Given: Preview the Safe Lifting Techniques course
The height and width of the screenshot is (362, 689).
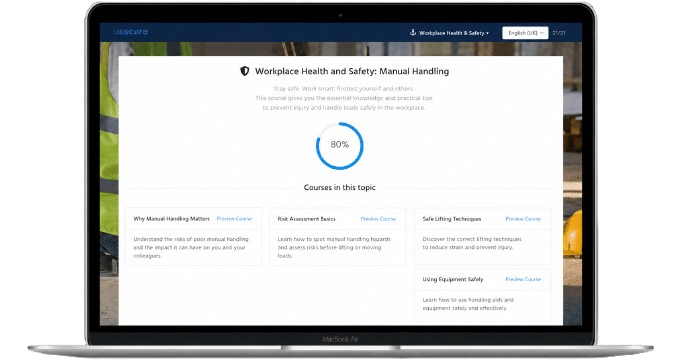Looking at the screenshot, I should (523, 219).
